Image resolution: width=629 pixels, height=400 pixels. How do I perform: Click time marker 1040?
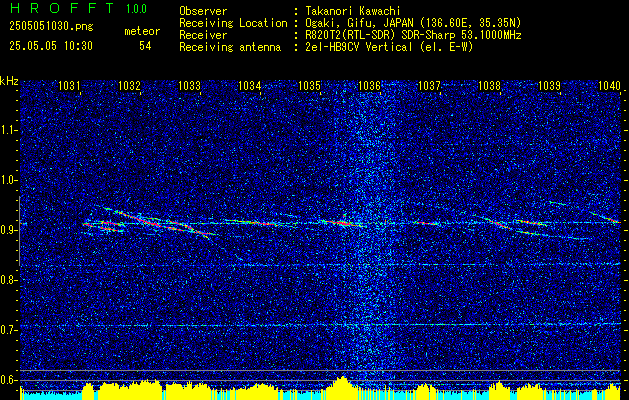click(x=609, y=85)
